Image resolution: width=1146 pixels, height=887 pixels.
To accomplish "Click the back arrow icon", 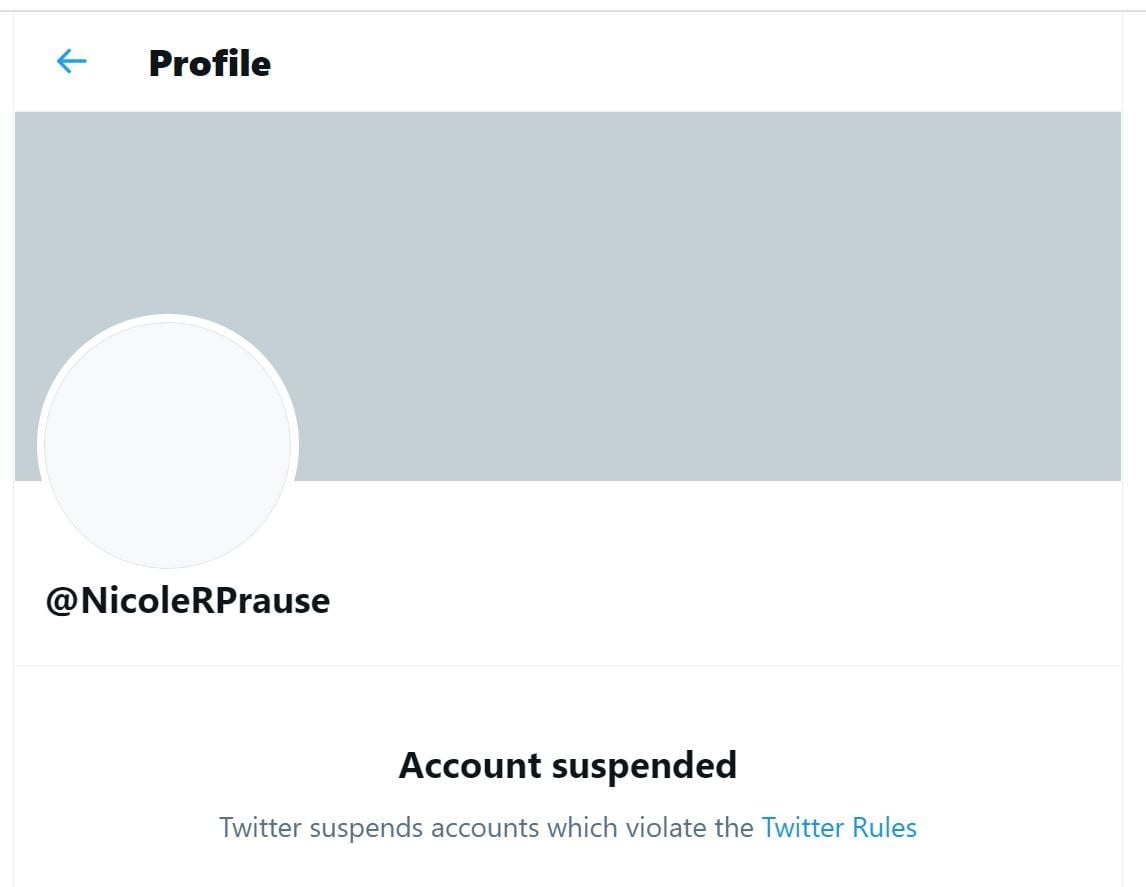I will click(72, 63).
